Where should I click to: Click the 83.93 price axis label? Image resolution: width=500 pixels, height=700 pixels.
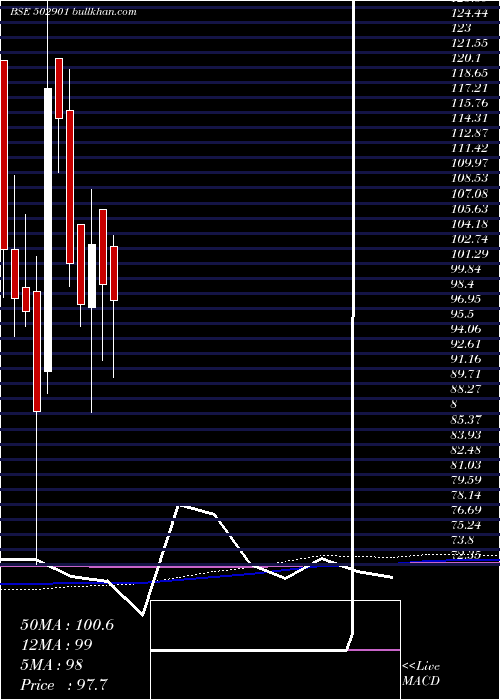pyautogui.click(x=466, y=434)
